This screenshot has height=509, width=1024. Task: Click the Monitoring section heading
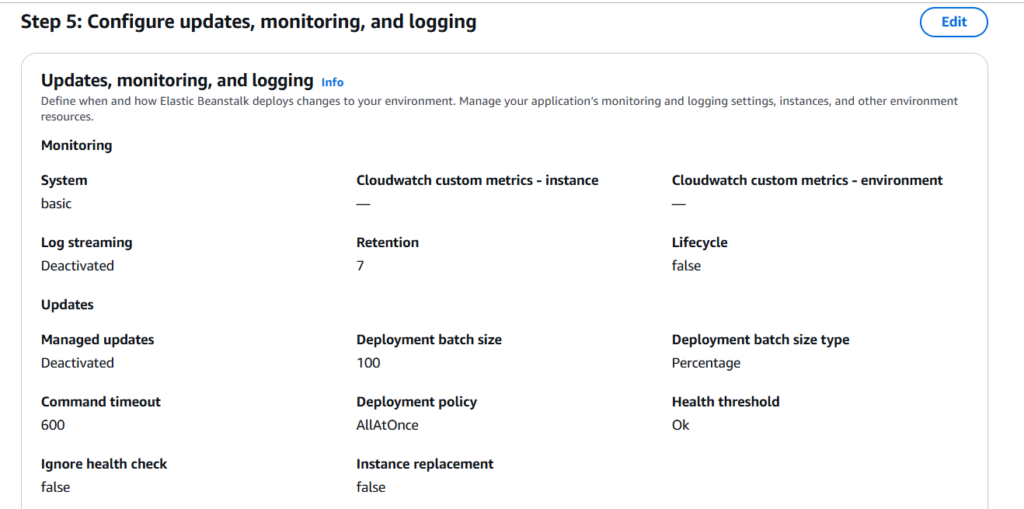point(76,145)
